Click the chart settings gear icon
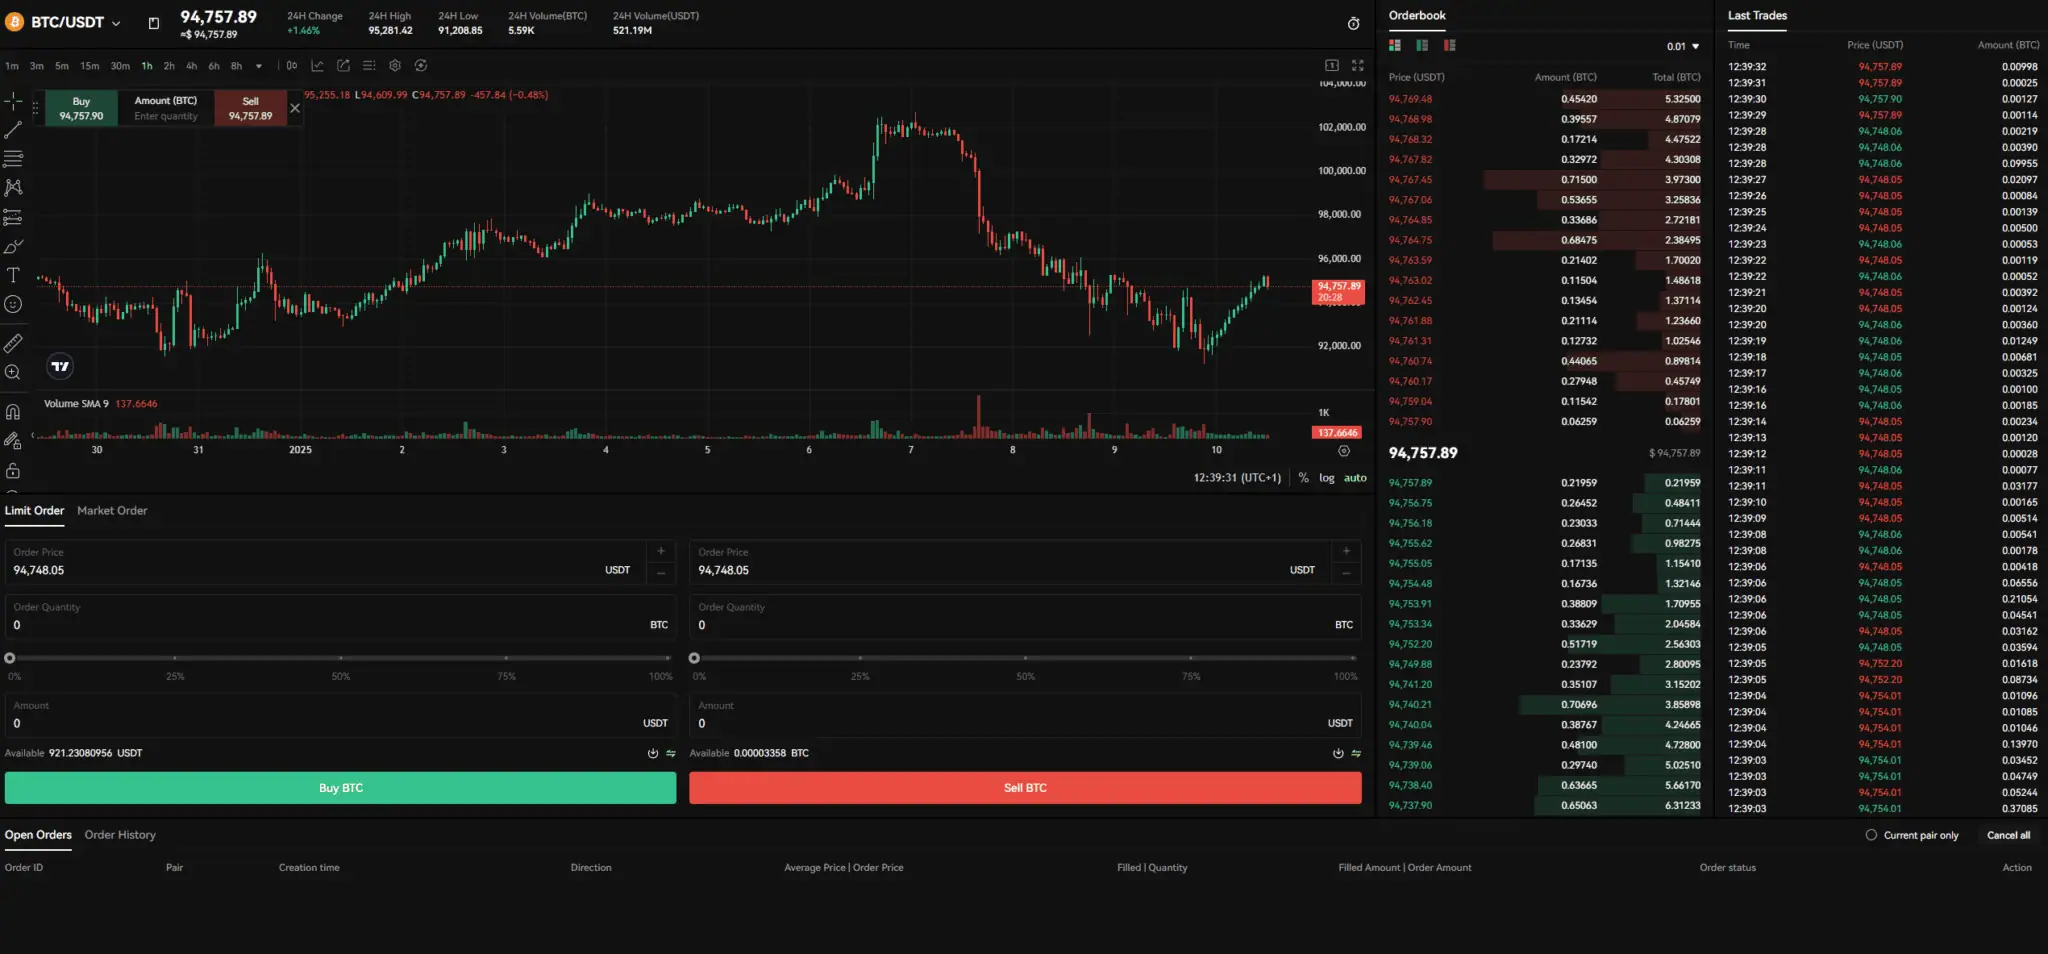 click(x=395, y=65)
